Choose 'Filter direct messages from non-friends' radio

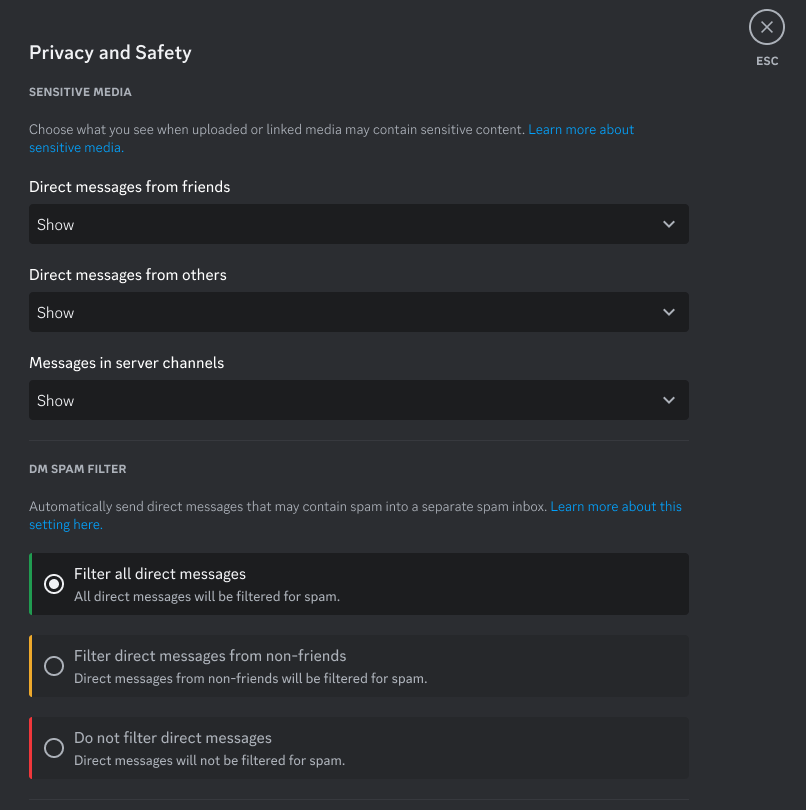pos(54,666)
